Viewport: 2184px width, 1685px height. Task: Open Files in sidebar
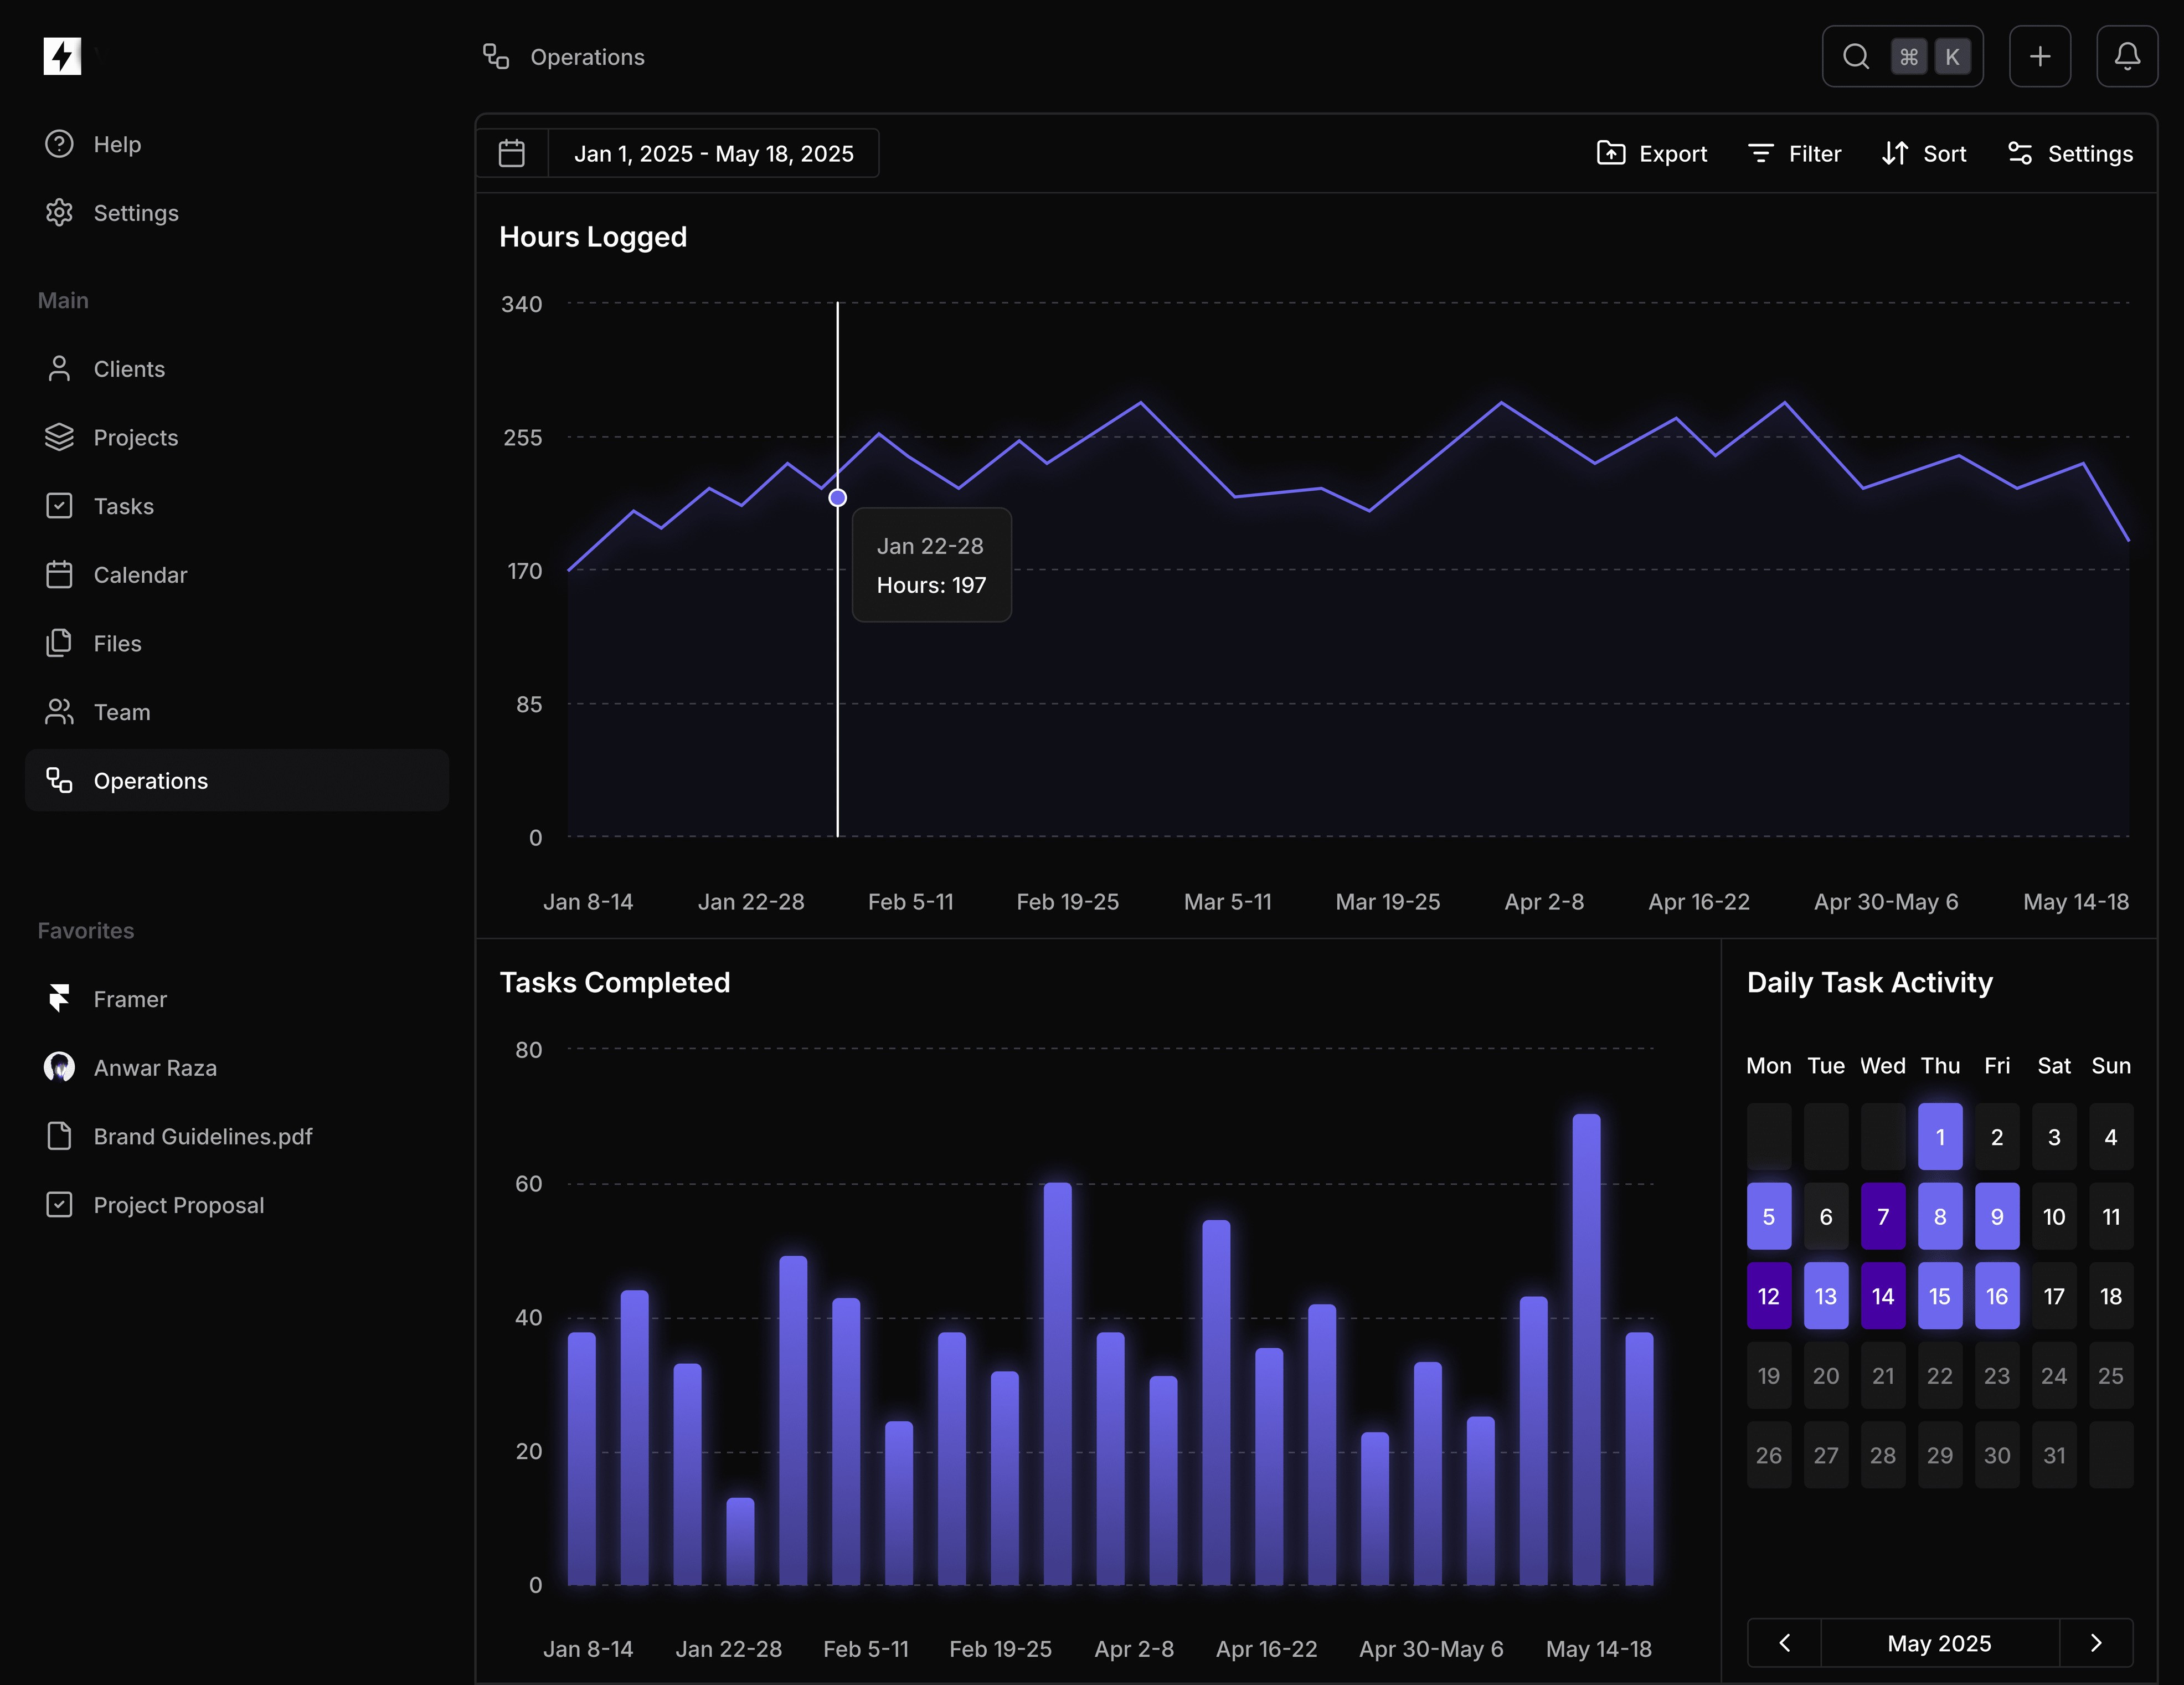click(117, 644)
